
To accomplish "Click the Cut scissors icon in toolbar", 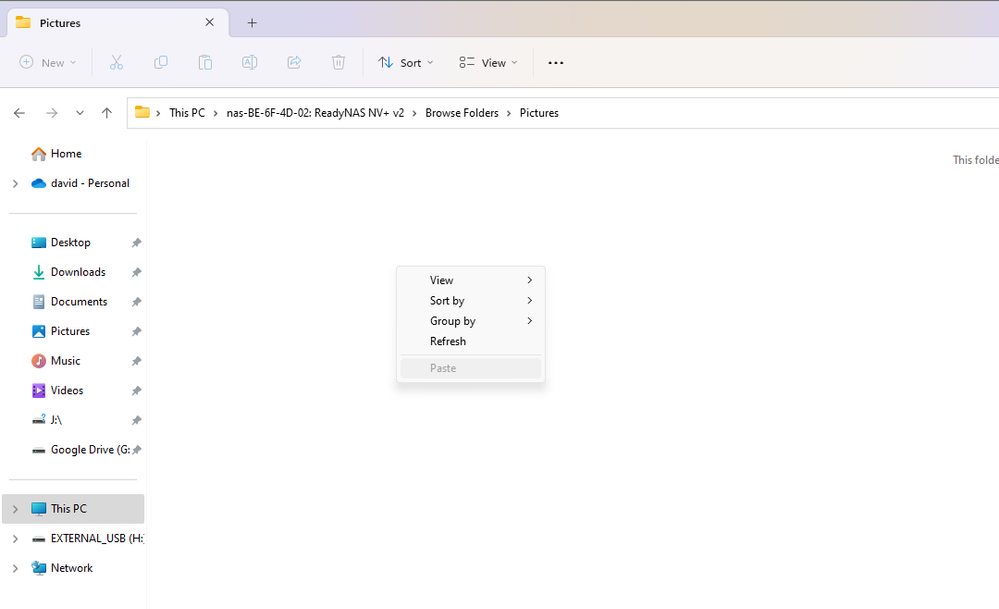I will coord(116,63).
